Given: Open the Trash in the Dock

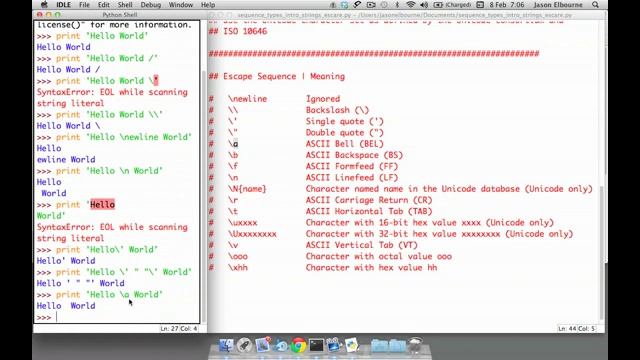Looking at the screenshot, I should (415, 345).
